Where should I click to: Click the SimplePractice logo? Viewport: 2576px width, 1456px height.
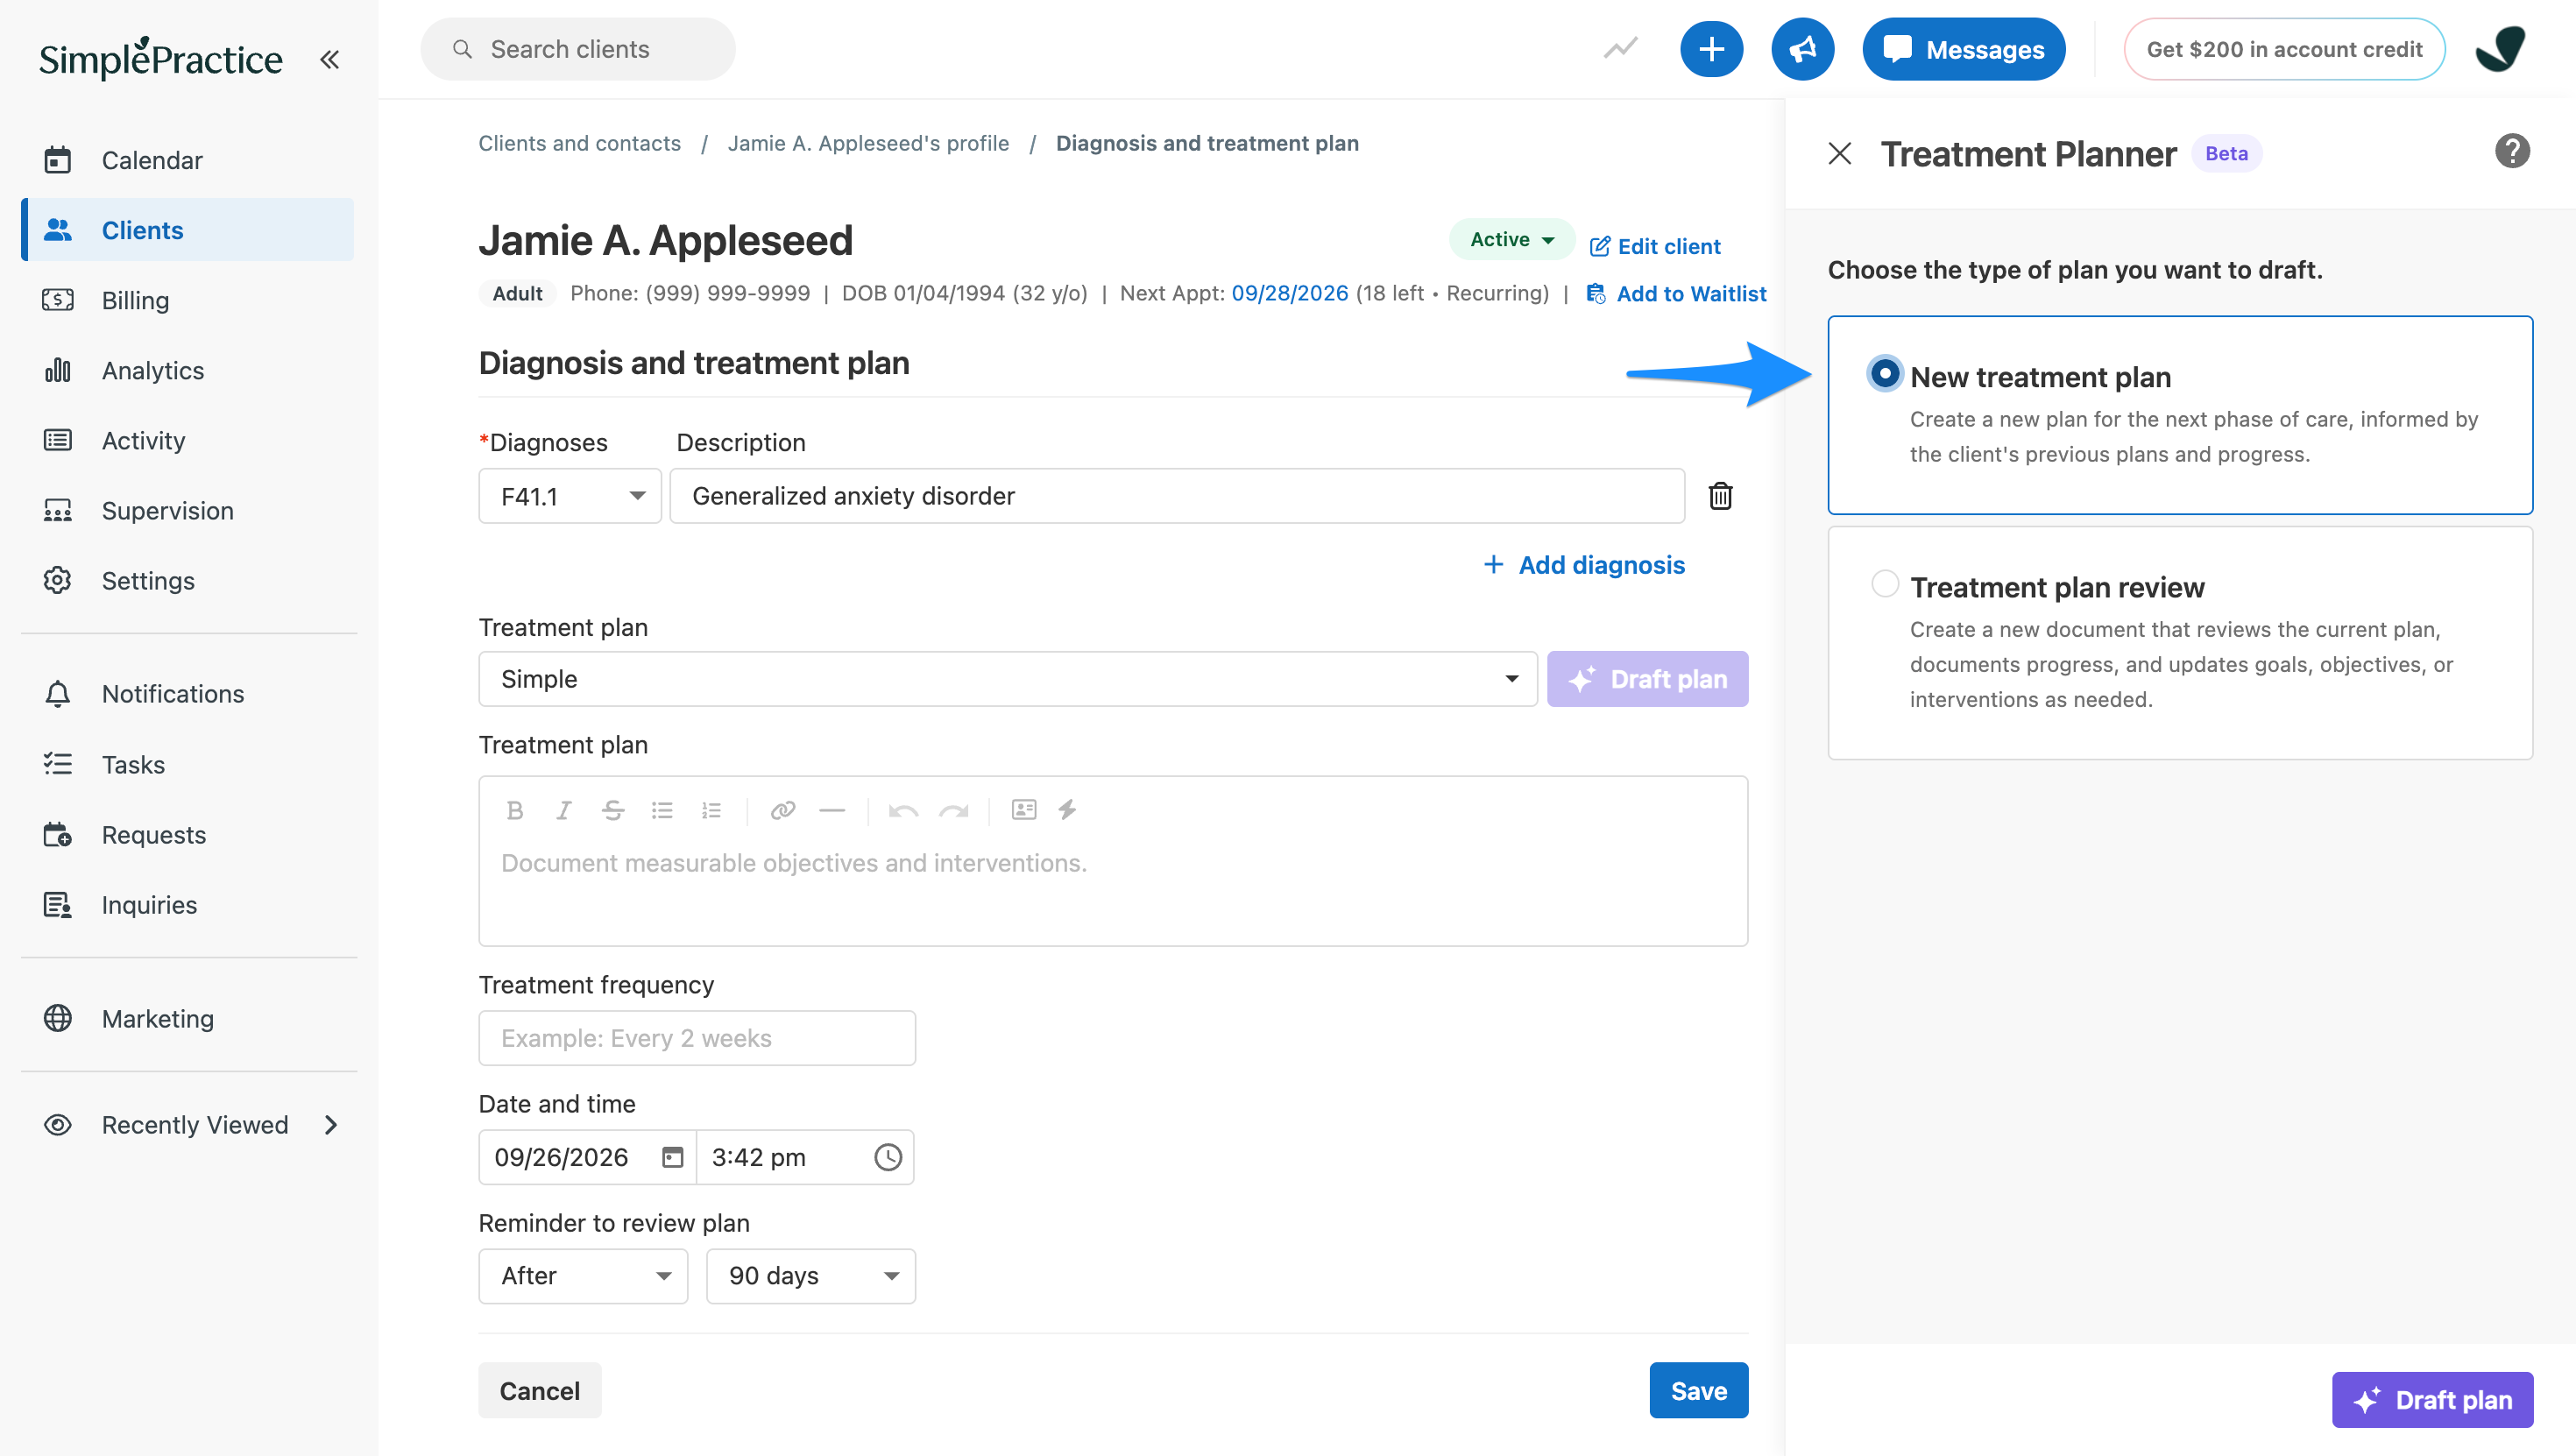(x=160, y=58)
